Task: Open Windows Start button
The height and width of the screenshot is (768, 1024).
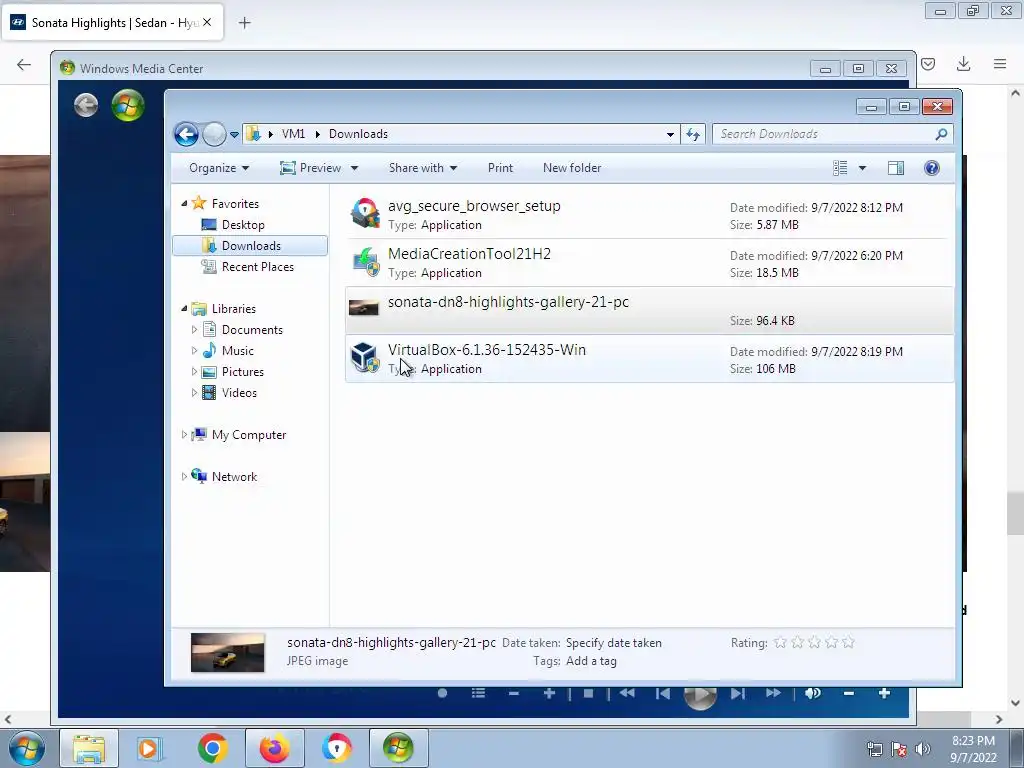Action: click(x=27, y=748)
